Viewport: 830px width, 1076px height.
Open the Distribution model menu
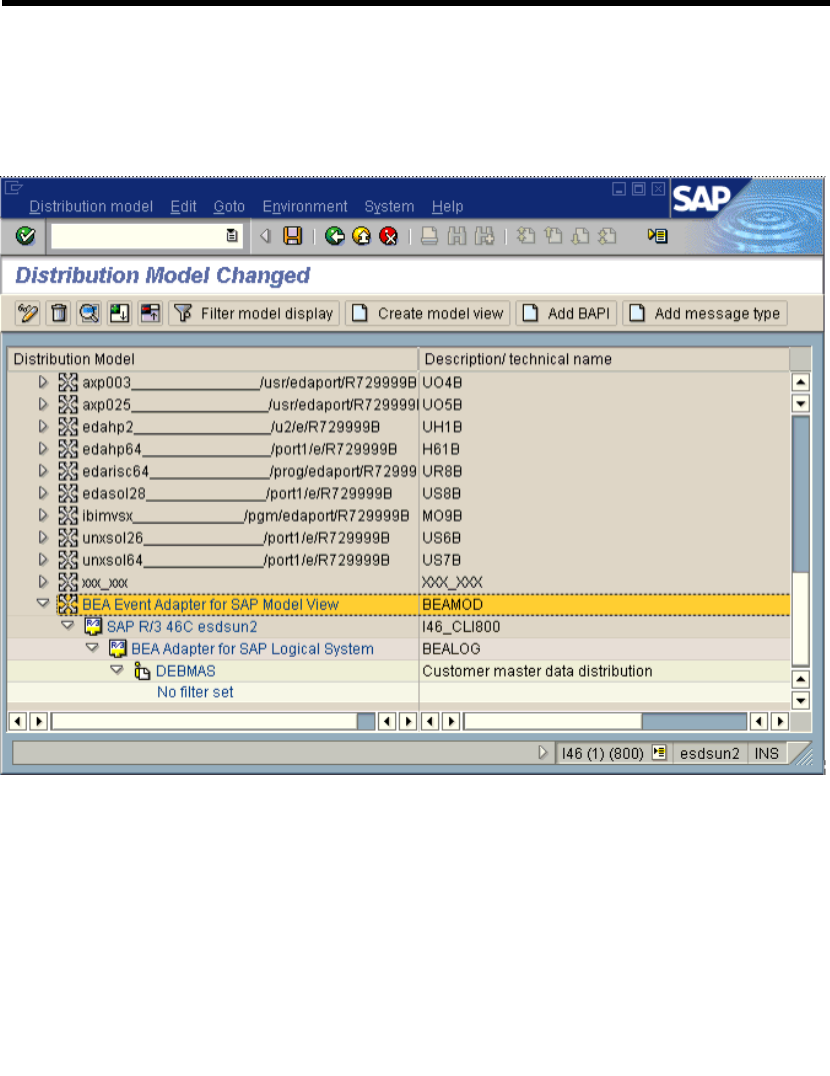pyautogui.click(x=91, y=207)
